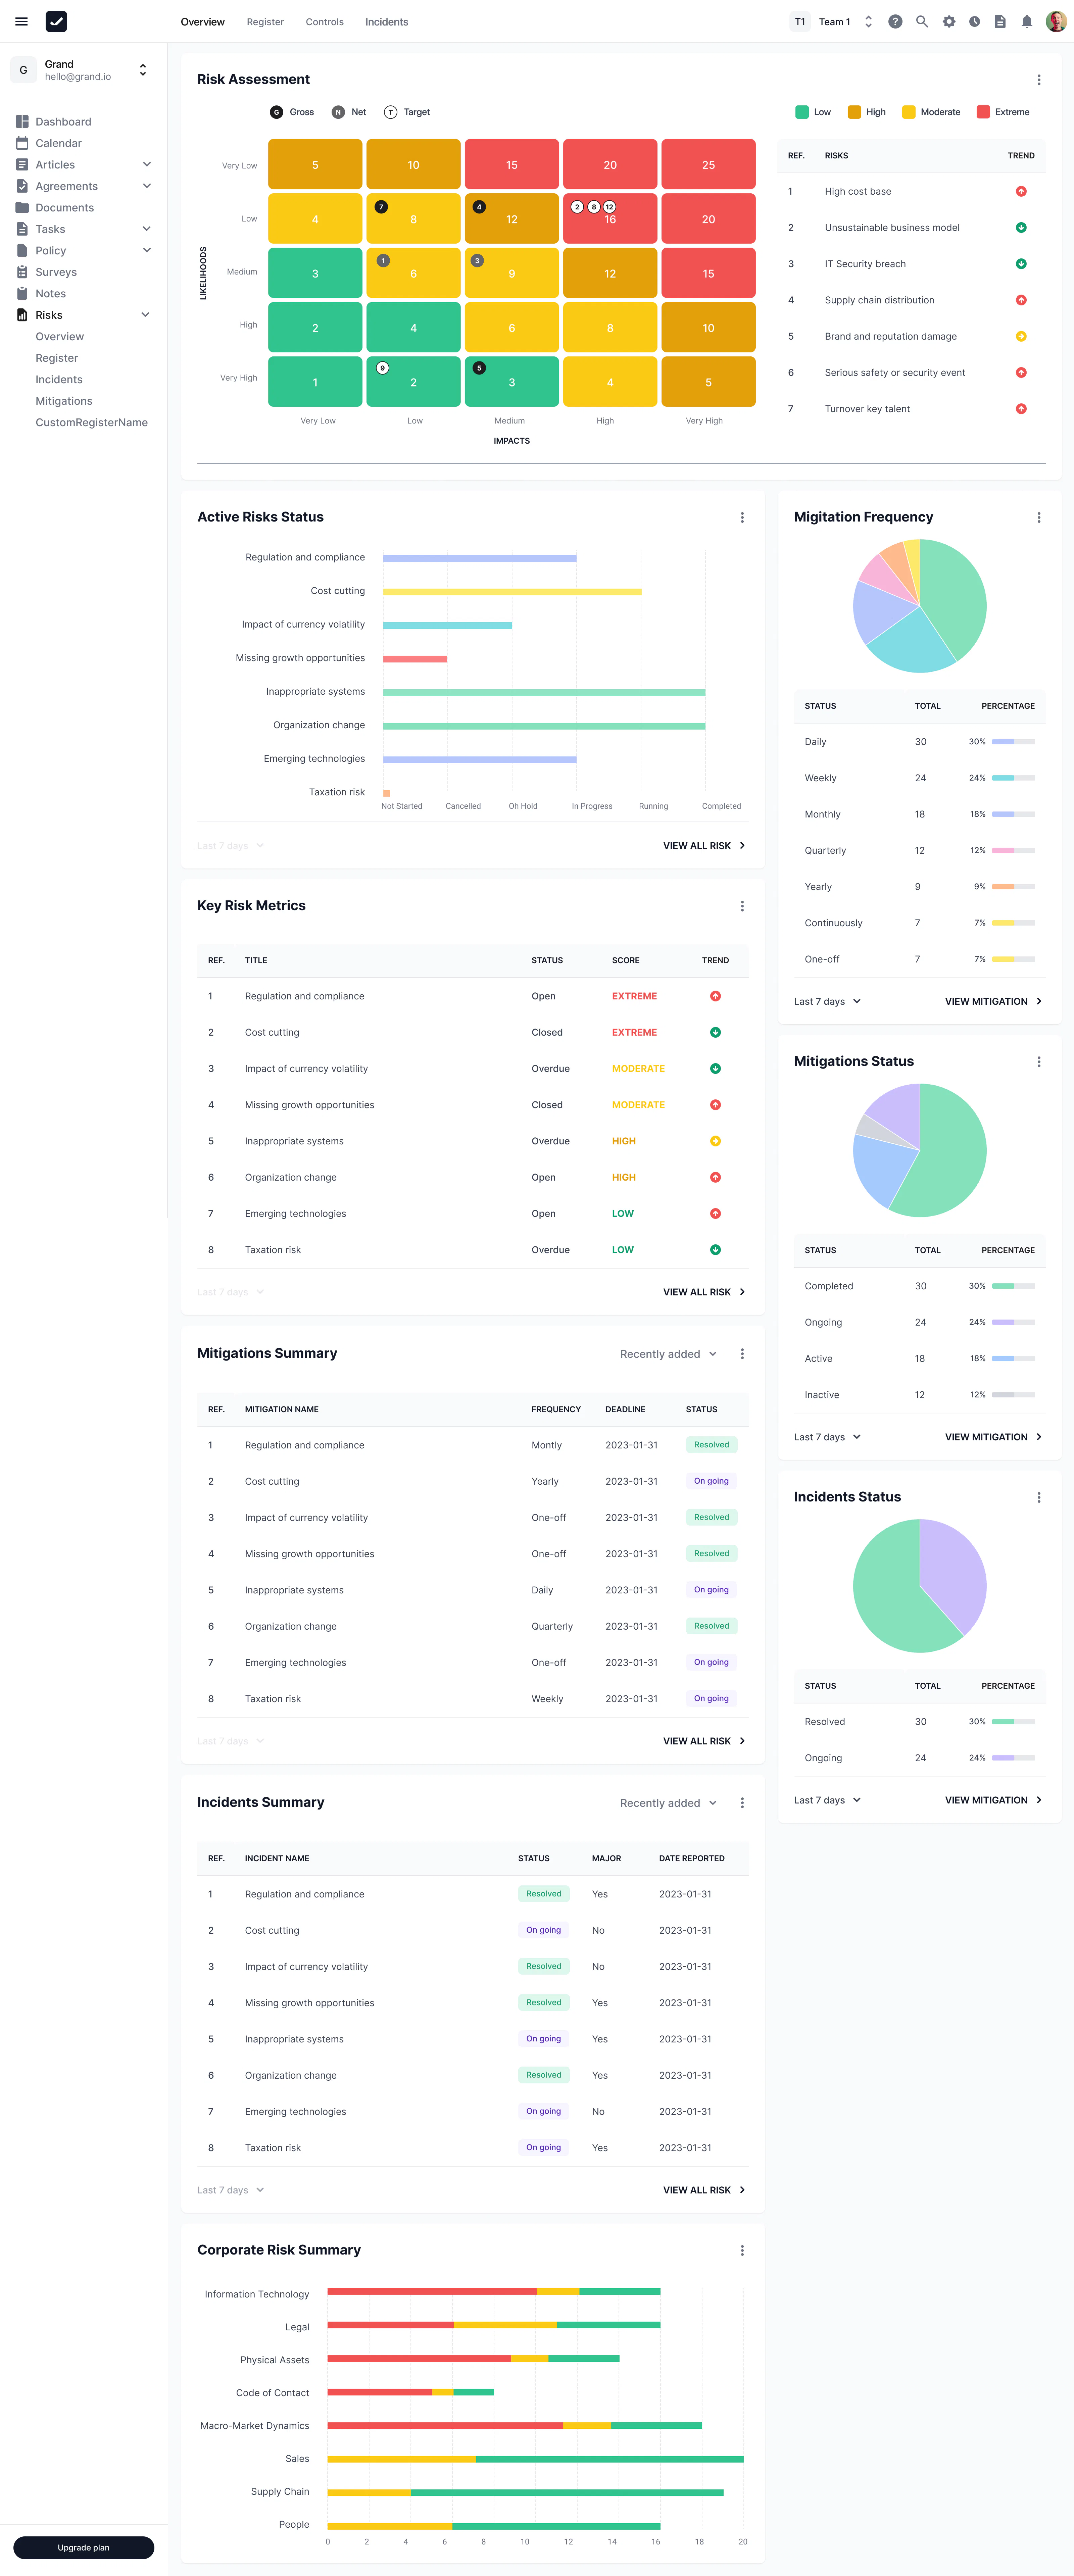This screenshot has width=1074, height=2576.
Task: Open the notifications bell
Action: click(1027, 21)
